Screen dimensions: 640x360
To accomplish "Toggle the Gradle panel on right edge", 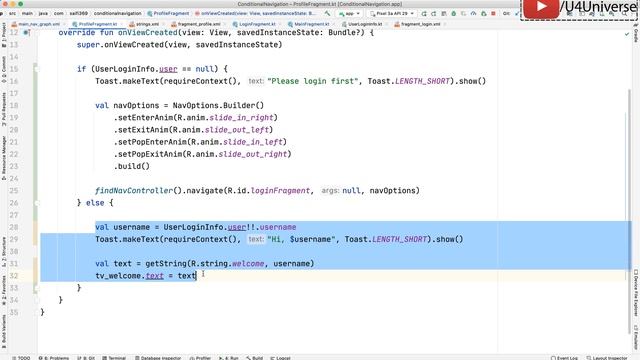I will [636, 33].
